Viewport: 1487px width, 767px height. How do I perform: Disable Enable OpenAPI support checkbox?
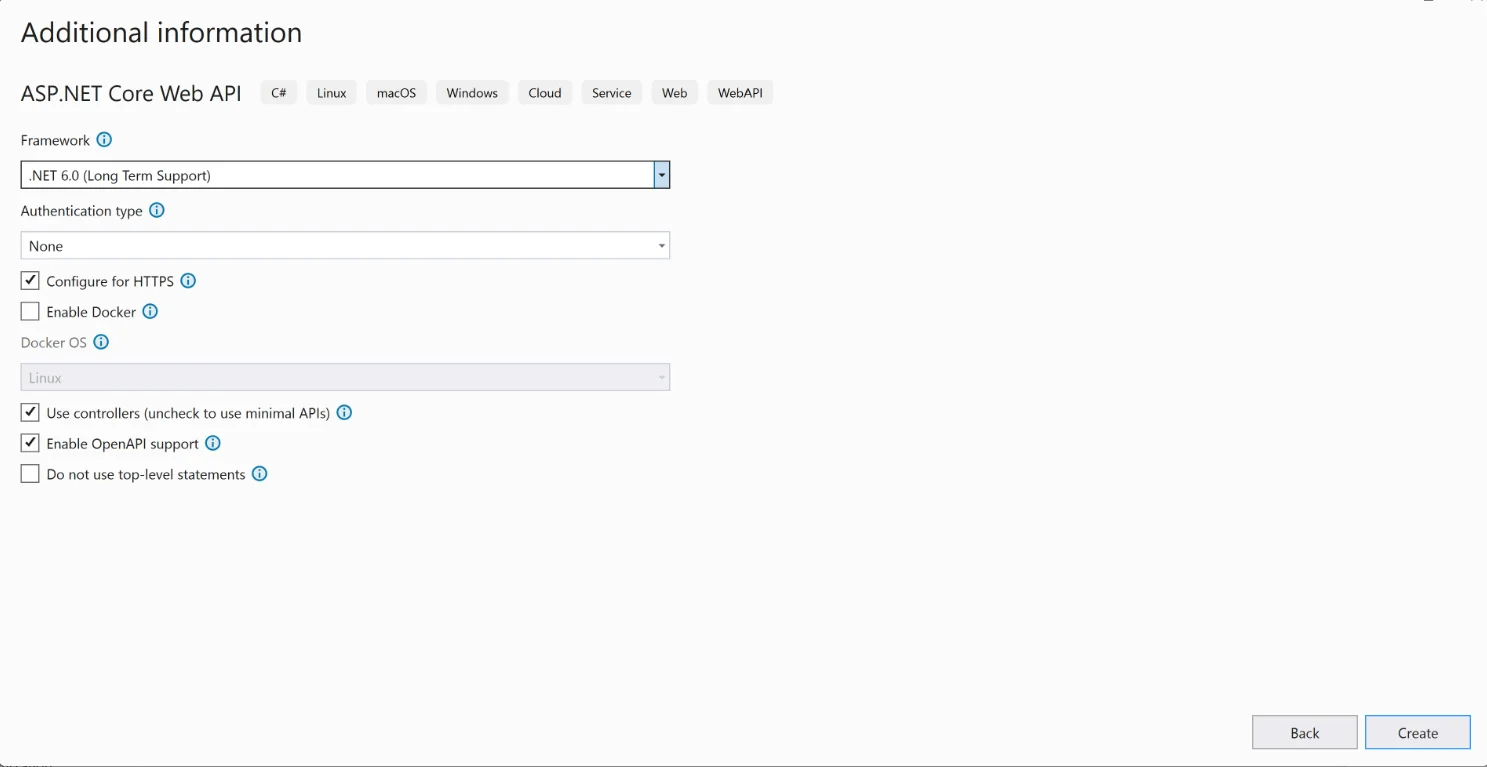(30, 443)
